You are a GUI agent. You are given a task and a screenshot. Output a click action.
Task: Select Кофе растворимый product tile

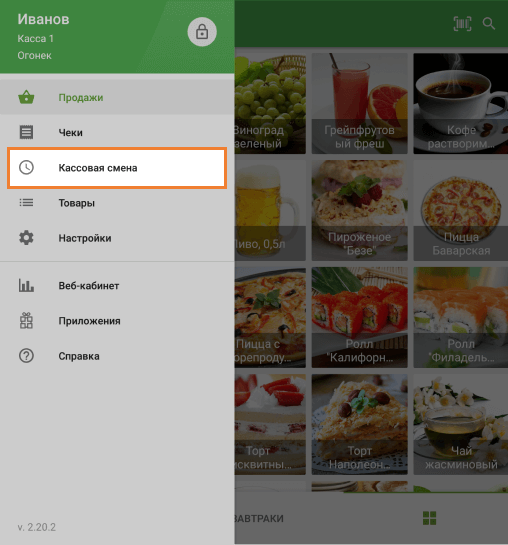(461, 104)
